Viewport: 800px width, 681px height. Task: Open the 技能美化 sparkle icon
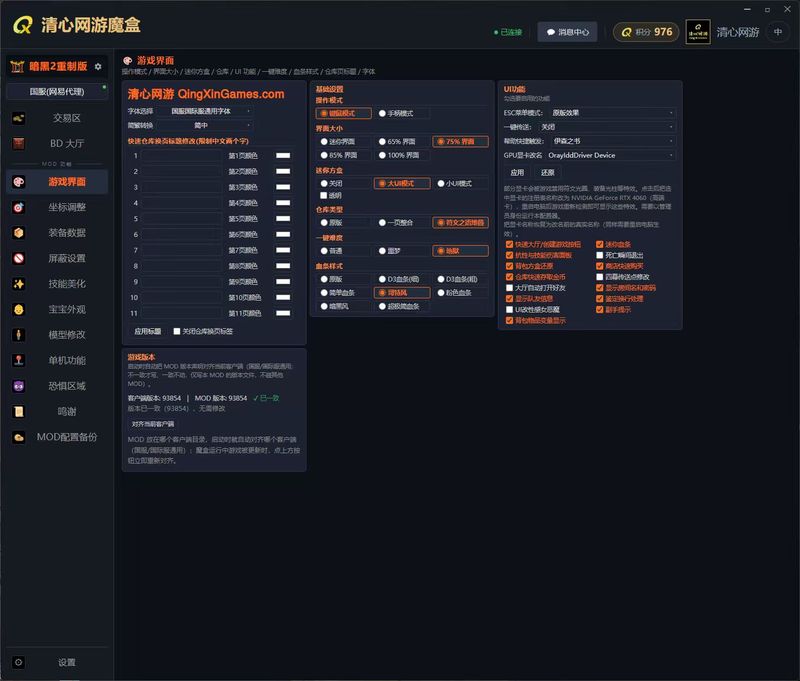[x=18, y=284]
